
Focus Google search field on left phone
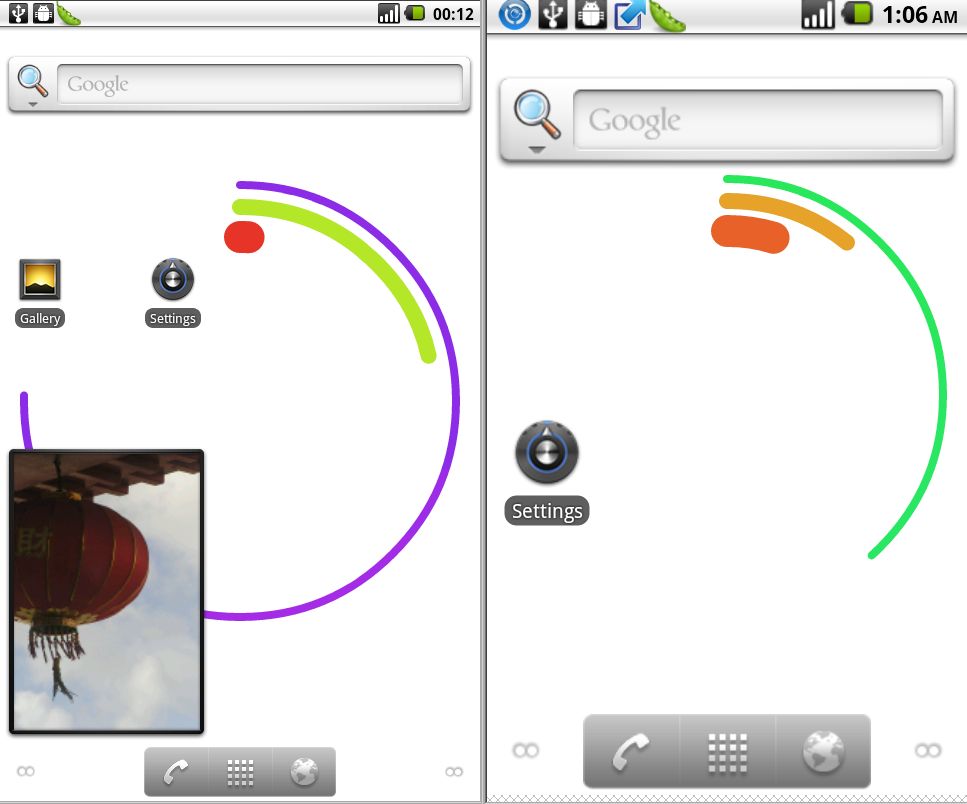260,84
